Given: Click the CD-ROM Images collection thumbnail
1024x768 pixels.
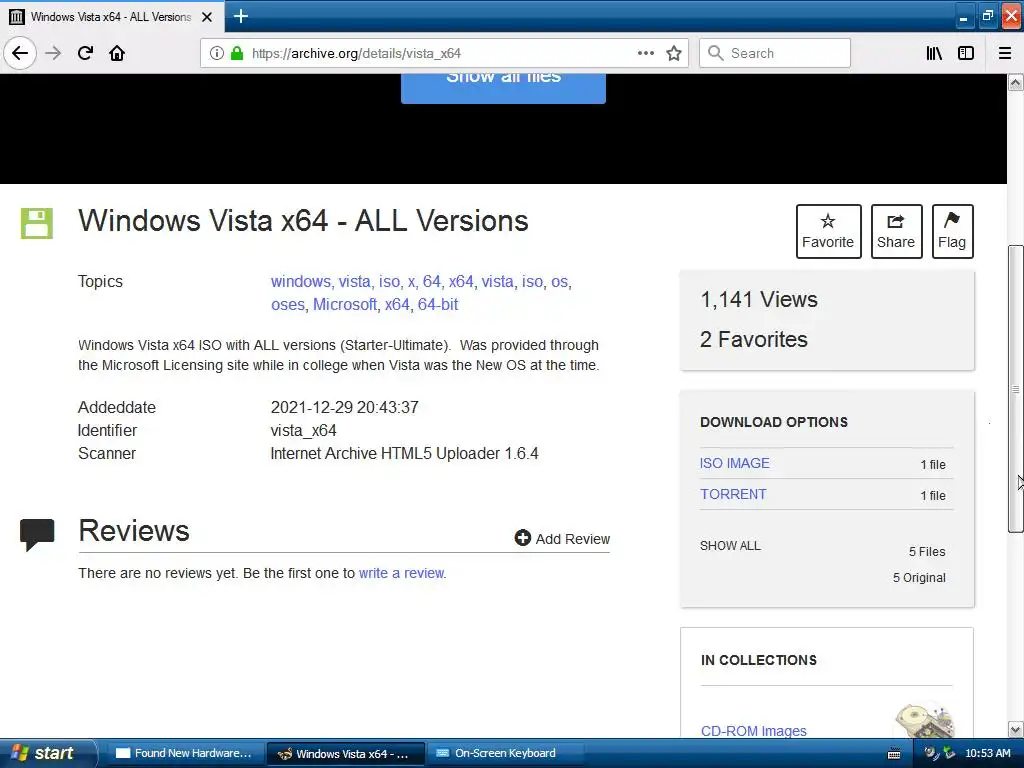Looking at the screenshot, I should pyautogui.click(x=925, y=720).
